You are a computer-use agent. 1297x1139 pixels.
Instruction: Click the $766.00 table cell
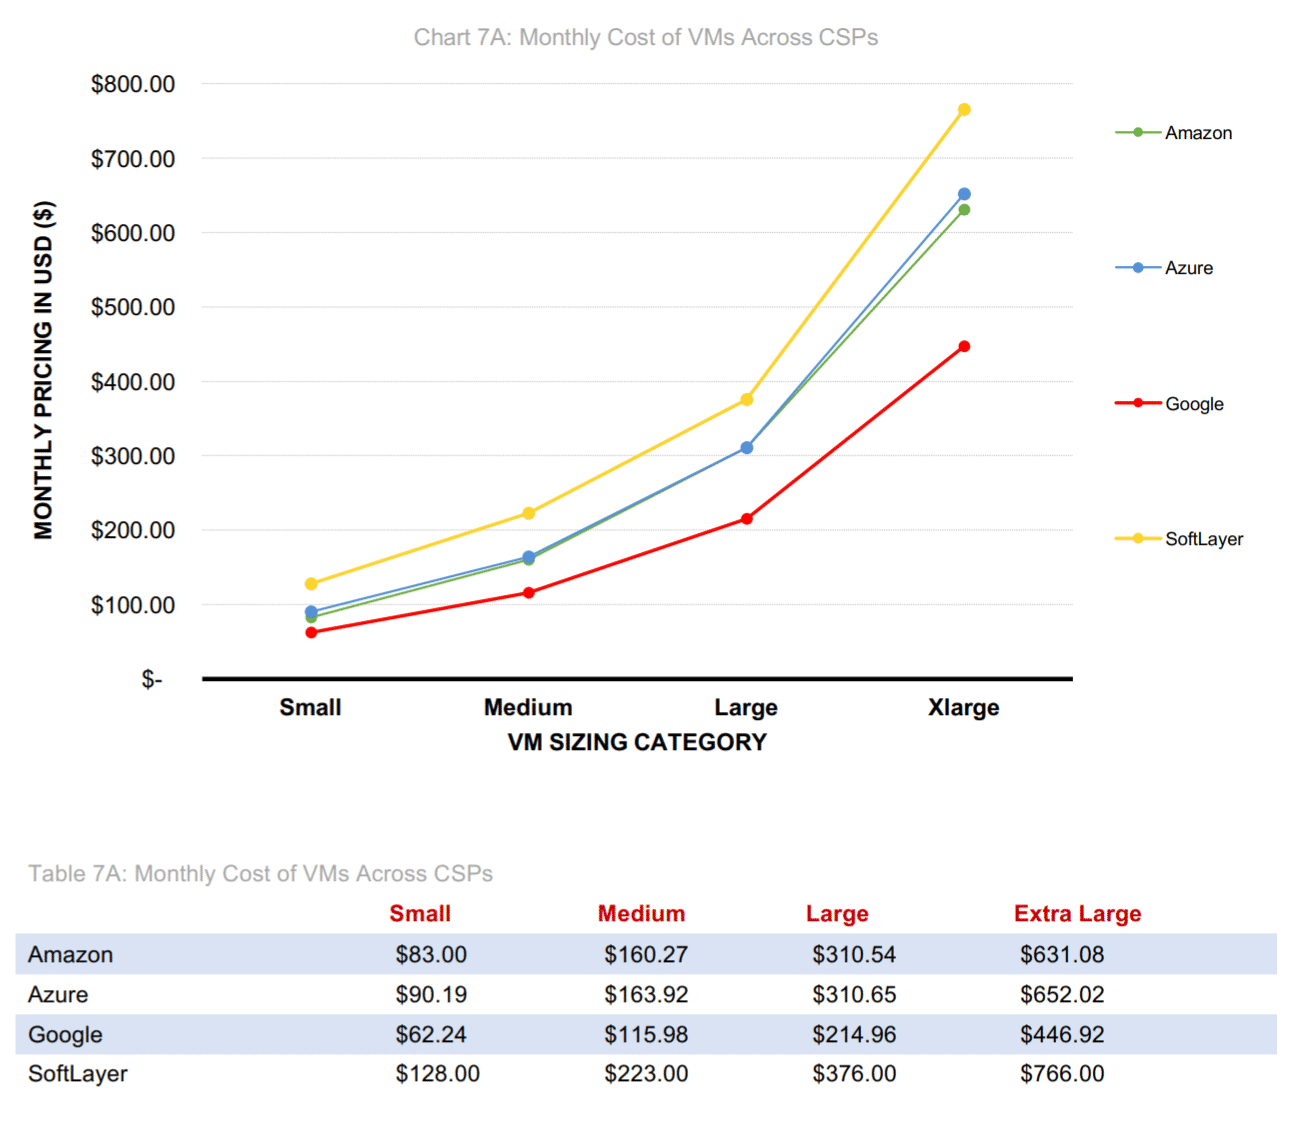click(x=1062, y=1074)
